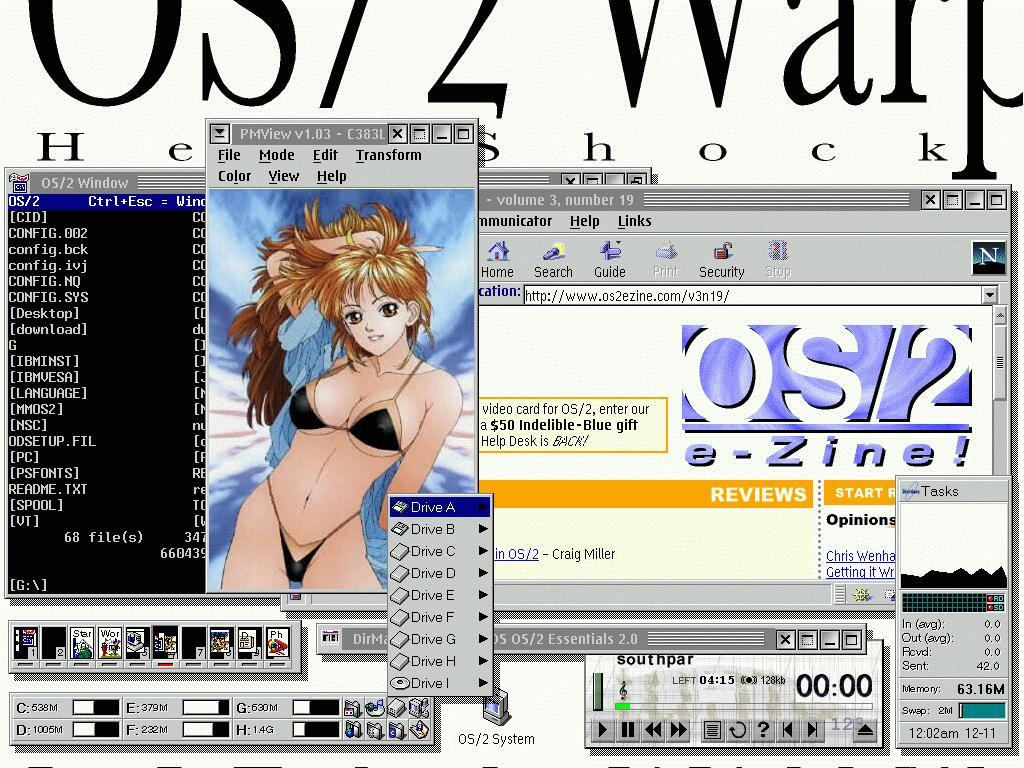Click README.TXT in the OS/2 Window
The height and width of the screenshot is (768, 1024).
click(x=48, y=489)
